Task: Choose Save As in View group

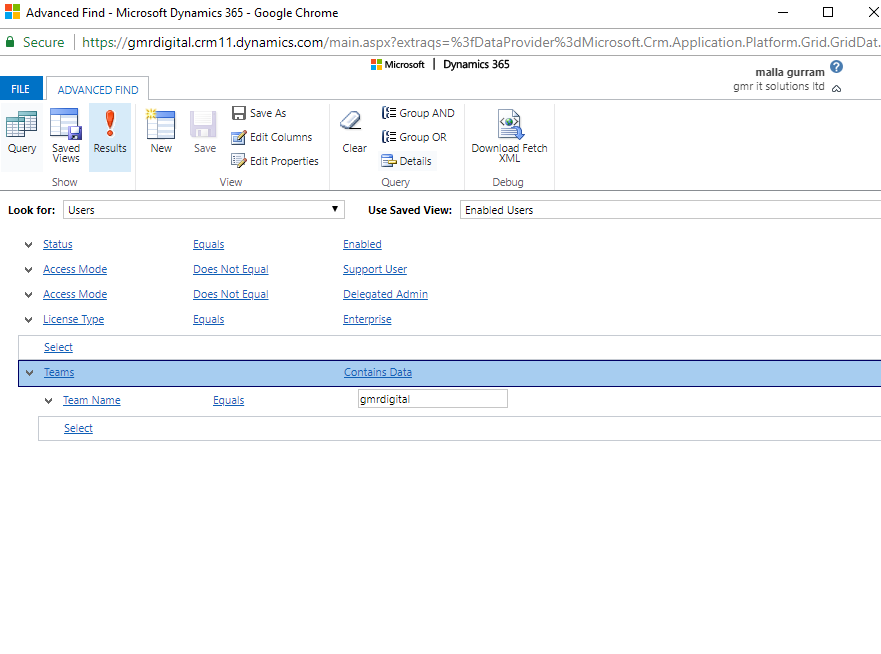Action: point(259,113)
